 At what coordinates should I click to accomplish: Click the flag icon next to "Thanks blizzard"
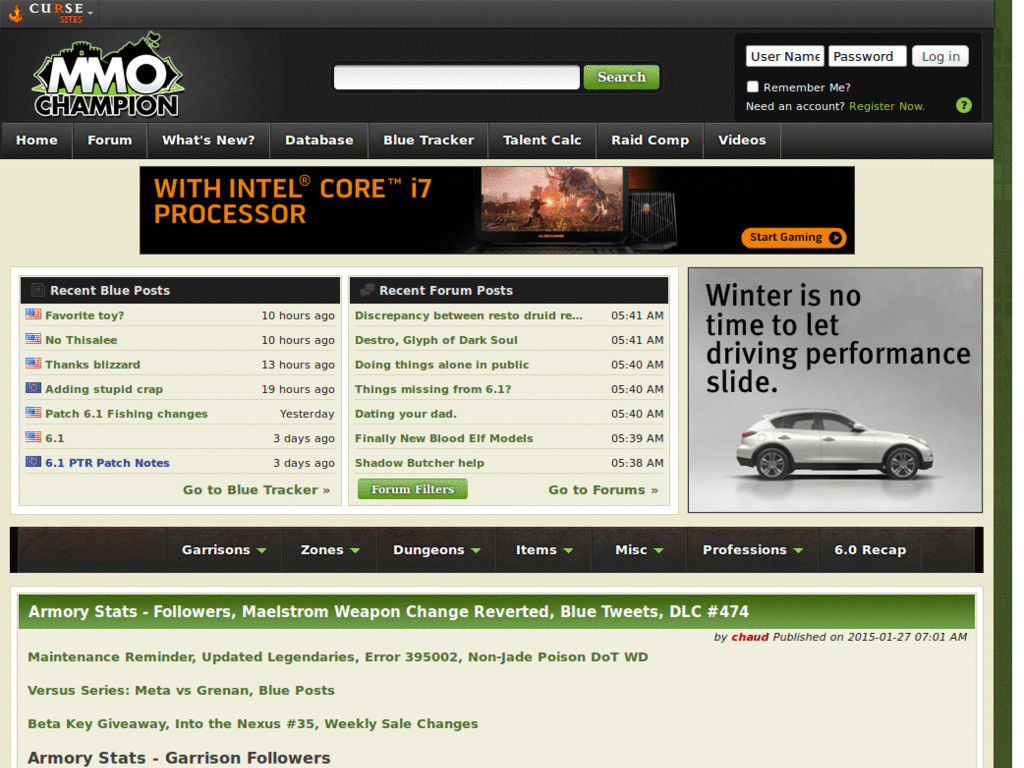[31, 364]
